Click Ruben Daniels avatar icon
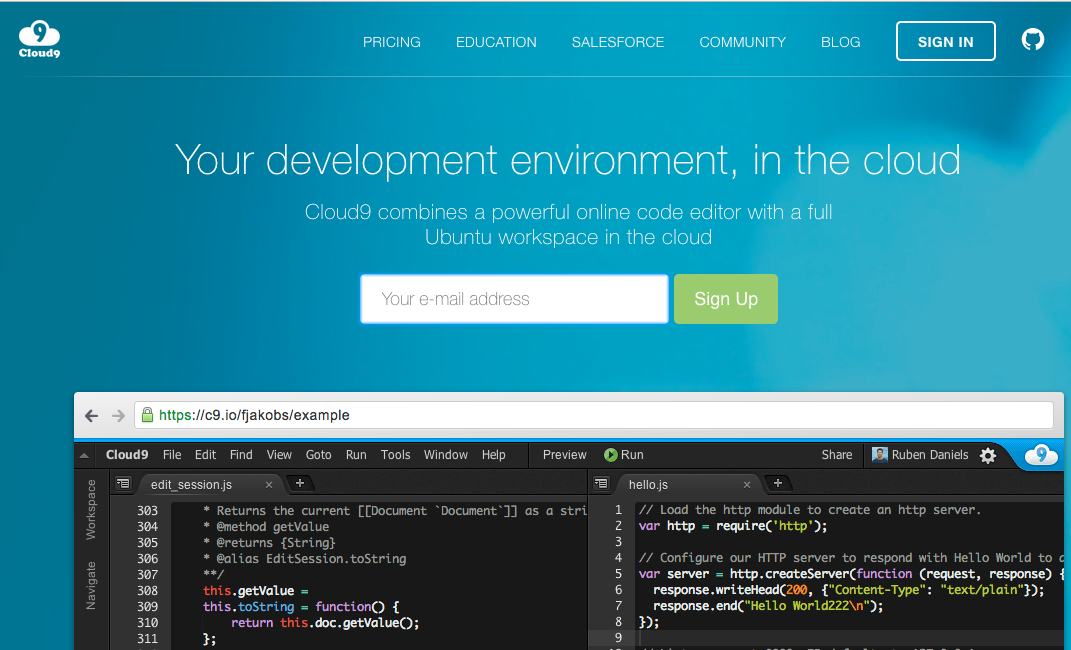 (880, 455)
